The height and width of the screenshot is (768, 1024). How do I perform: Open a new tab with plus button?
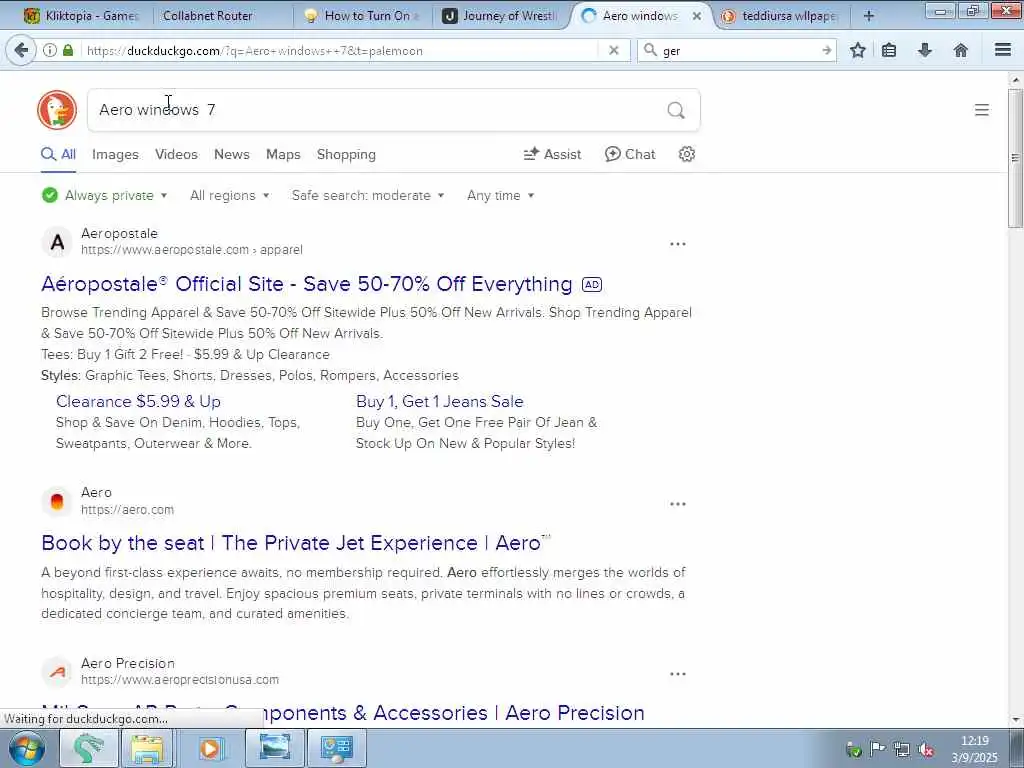(x=869, y=16)
